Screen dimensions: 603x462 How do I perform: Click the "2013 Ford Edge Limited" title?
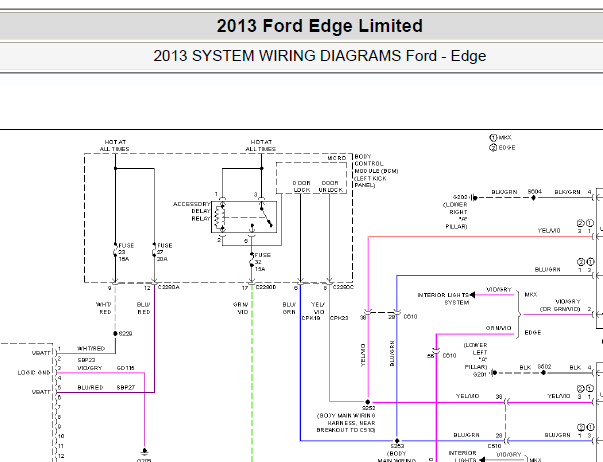tap(320, 26)
